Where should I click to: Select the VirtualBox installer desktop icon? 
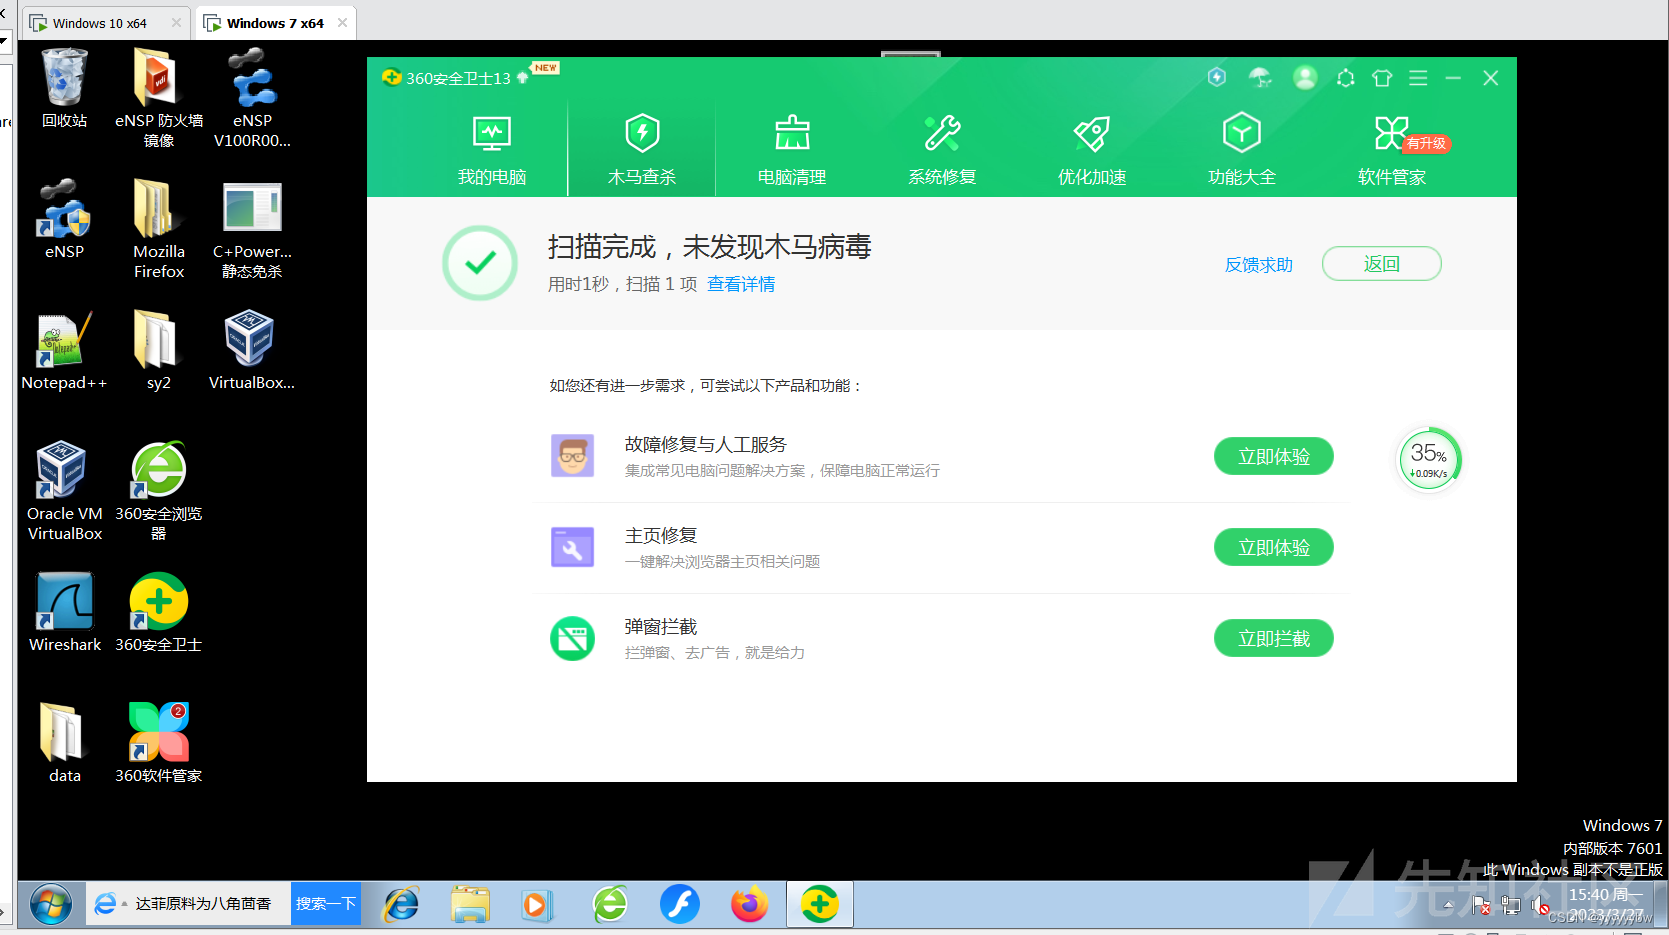[252, 351]
